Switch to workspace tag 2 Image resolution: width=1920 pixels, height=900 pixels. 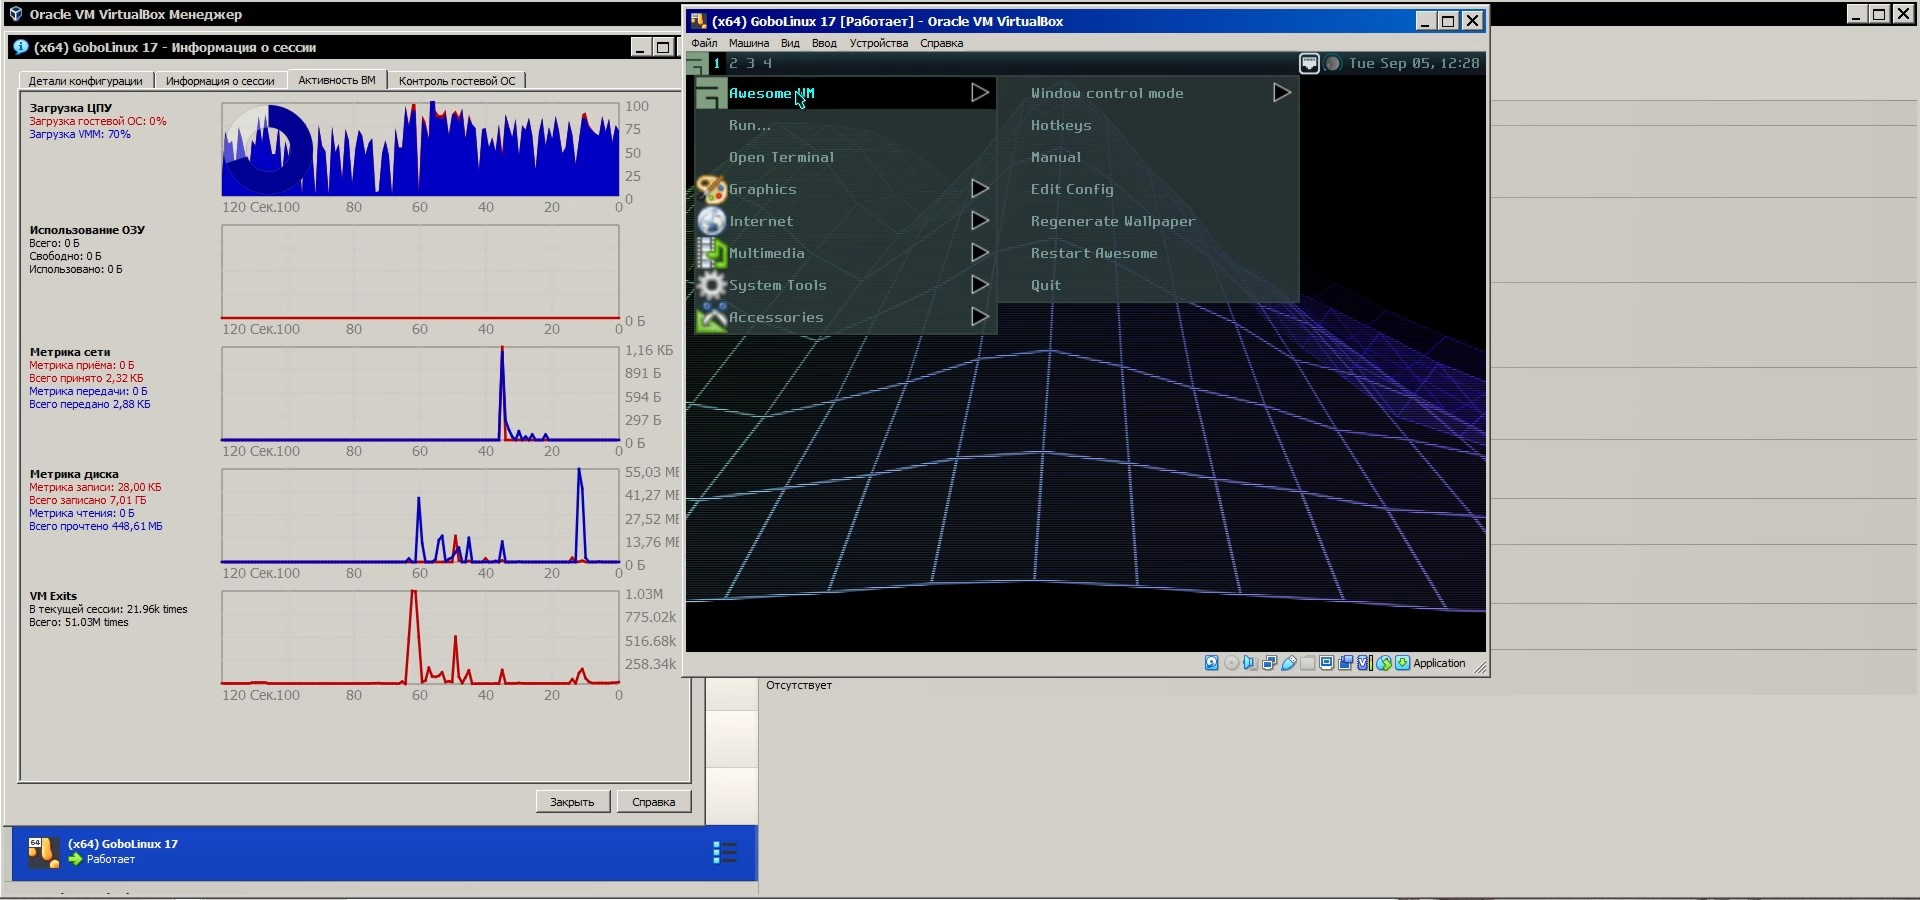(x=733, y=63)
